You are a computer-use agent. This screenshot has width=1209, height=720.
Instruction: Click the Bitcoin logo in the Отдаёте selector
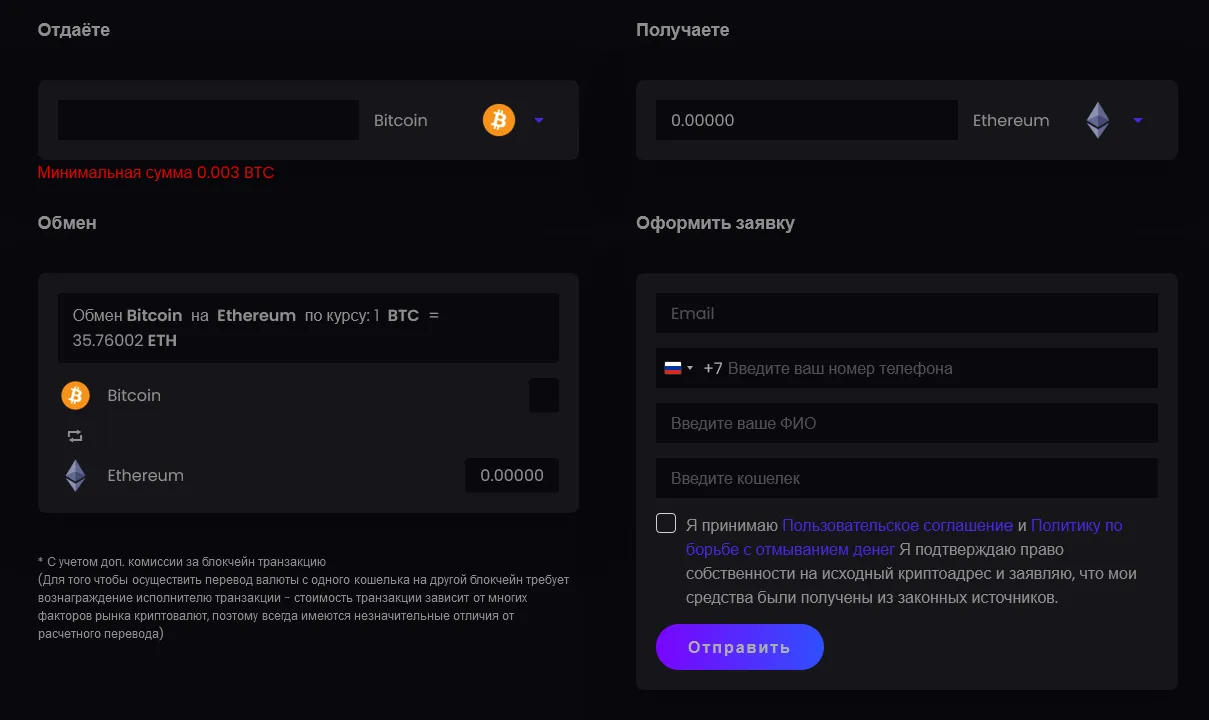click(x=499, y=120)
